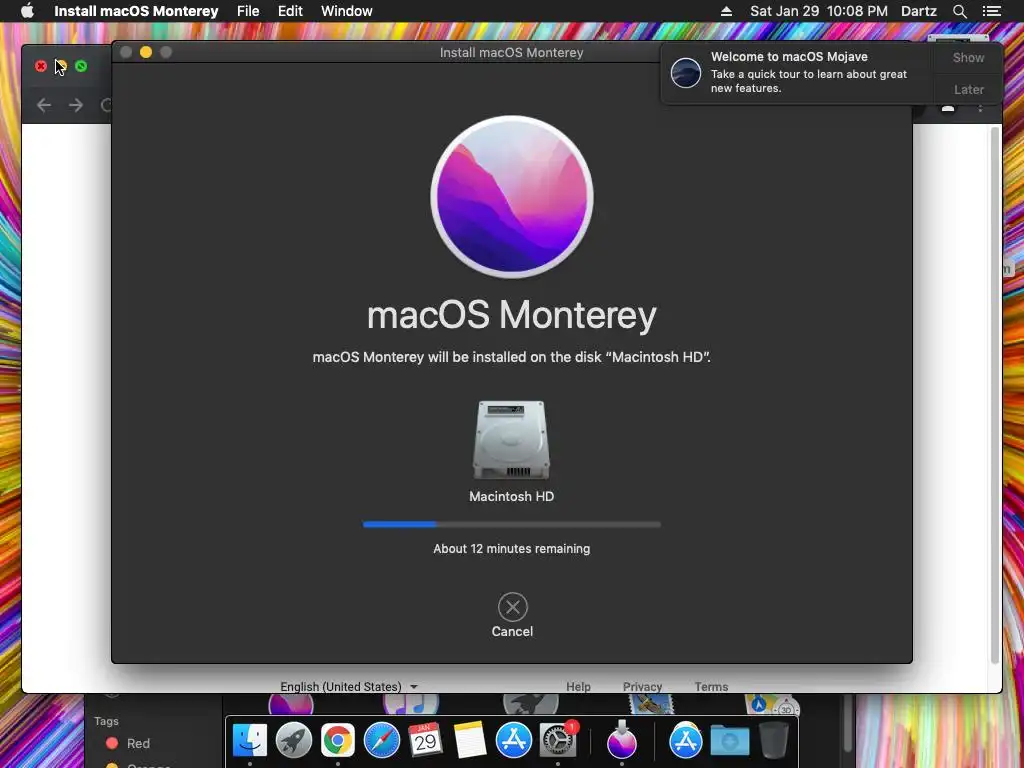Open Safari from the Dock

pyautogui.click(x=381, y=741)
